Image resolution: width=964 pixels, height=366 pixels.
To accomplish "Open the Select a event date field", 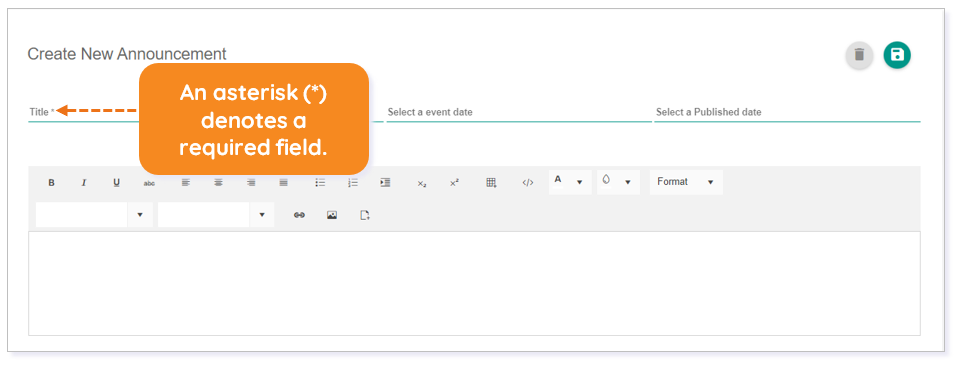I will tap(519, 113).
